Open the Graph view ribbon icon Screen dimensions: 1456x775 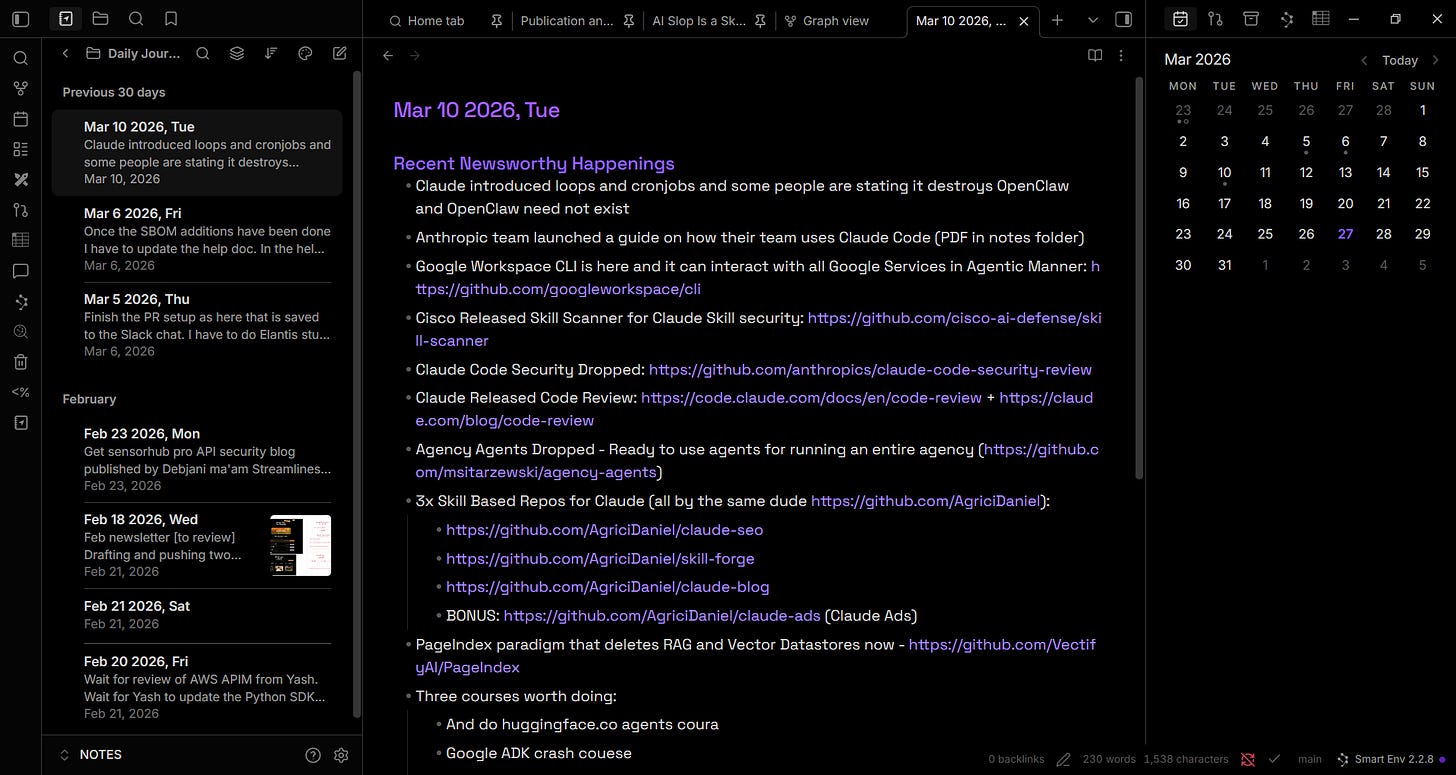pos(20,89)
